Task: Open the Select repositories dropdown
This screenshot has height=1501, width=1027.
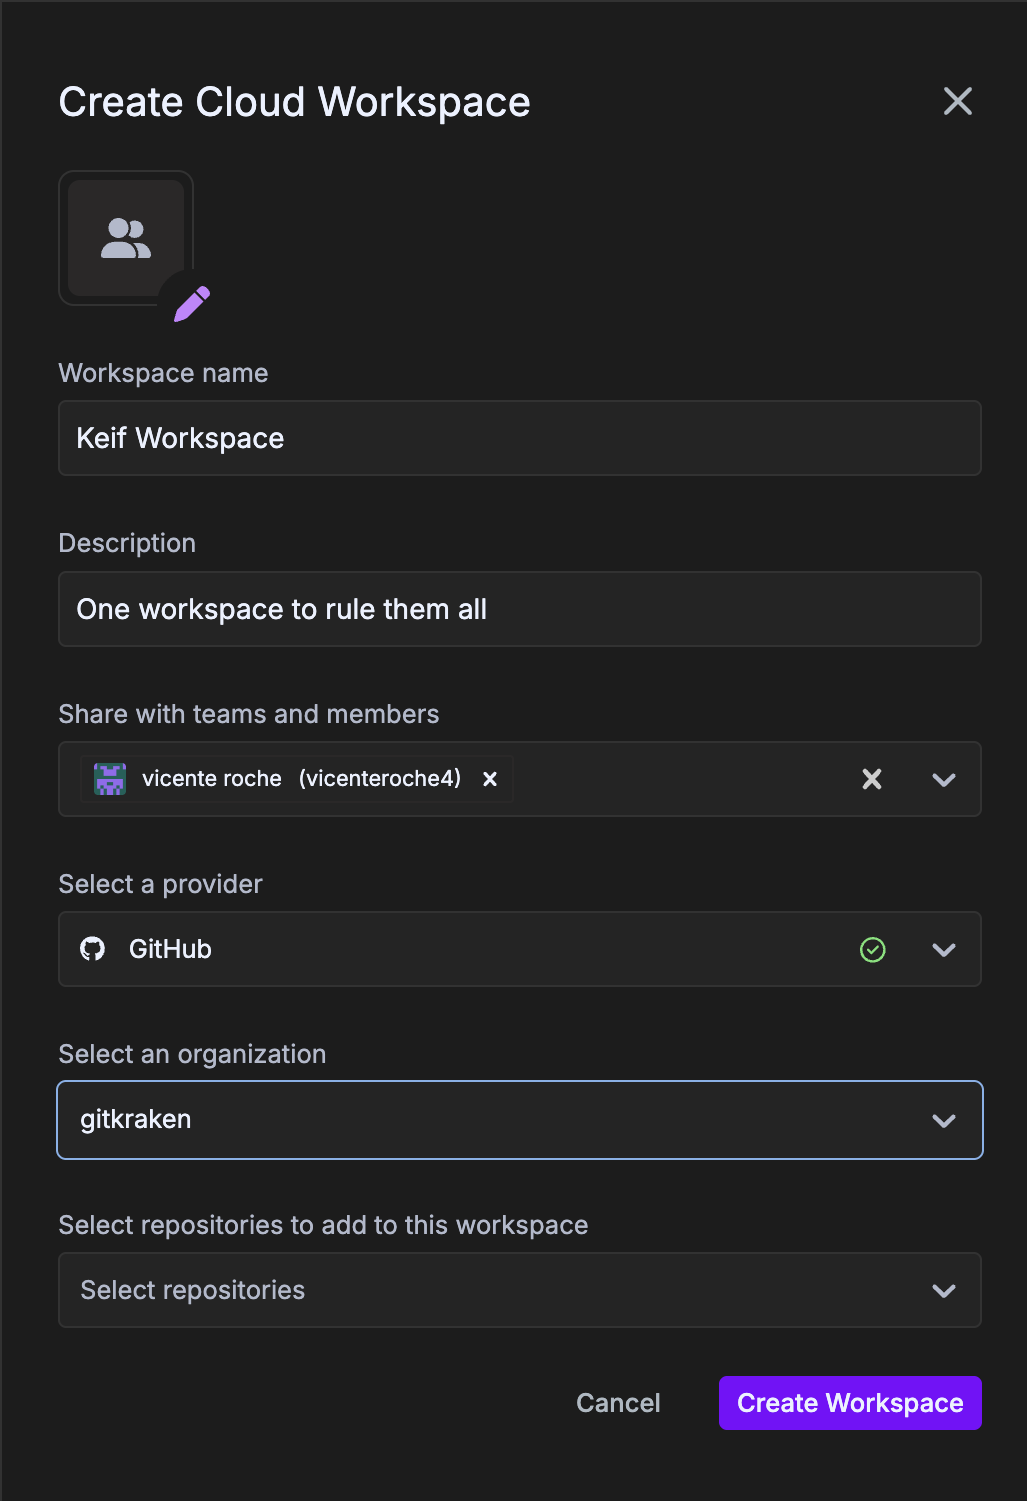Action: click(943, 1290)
